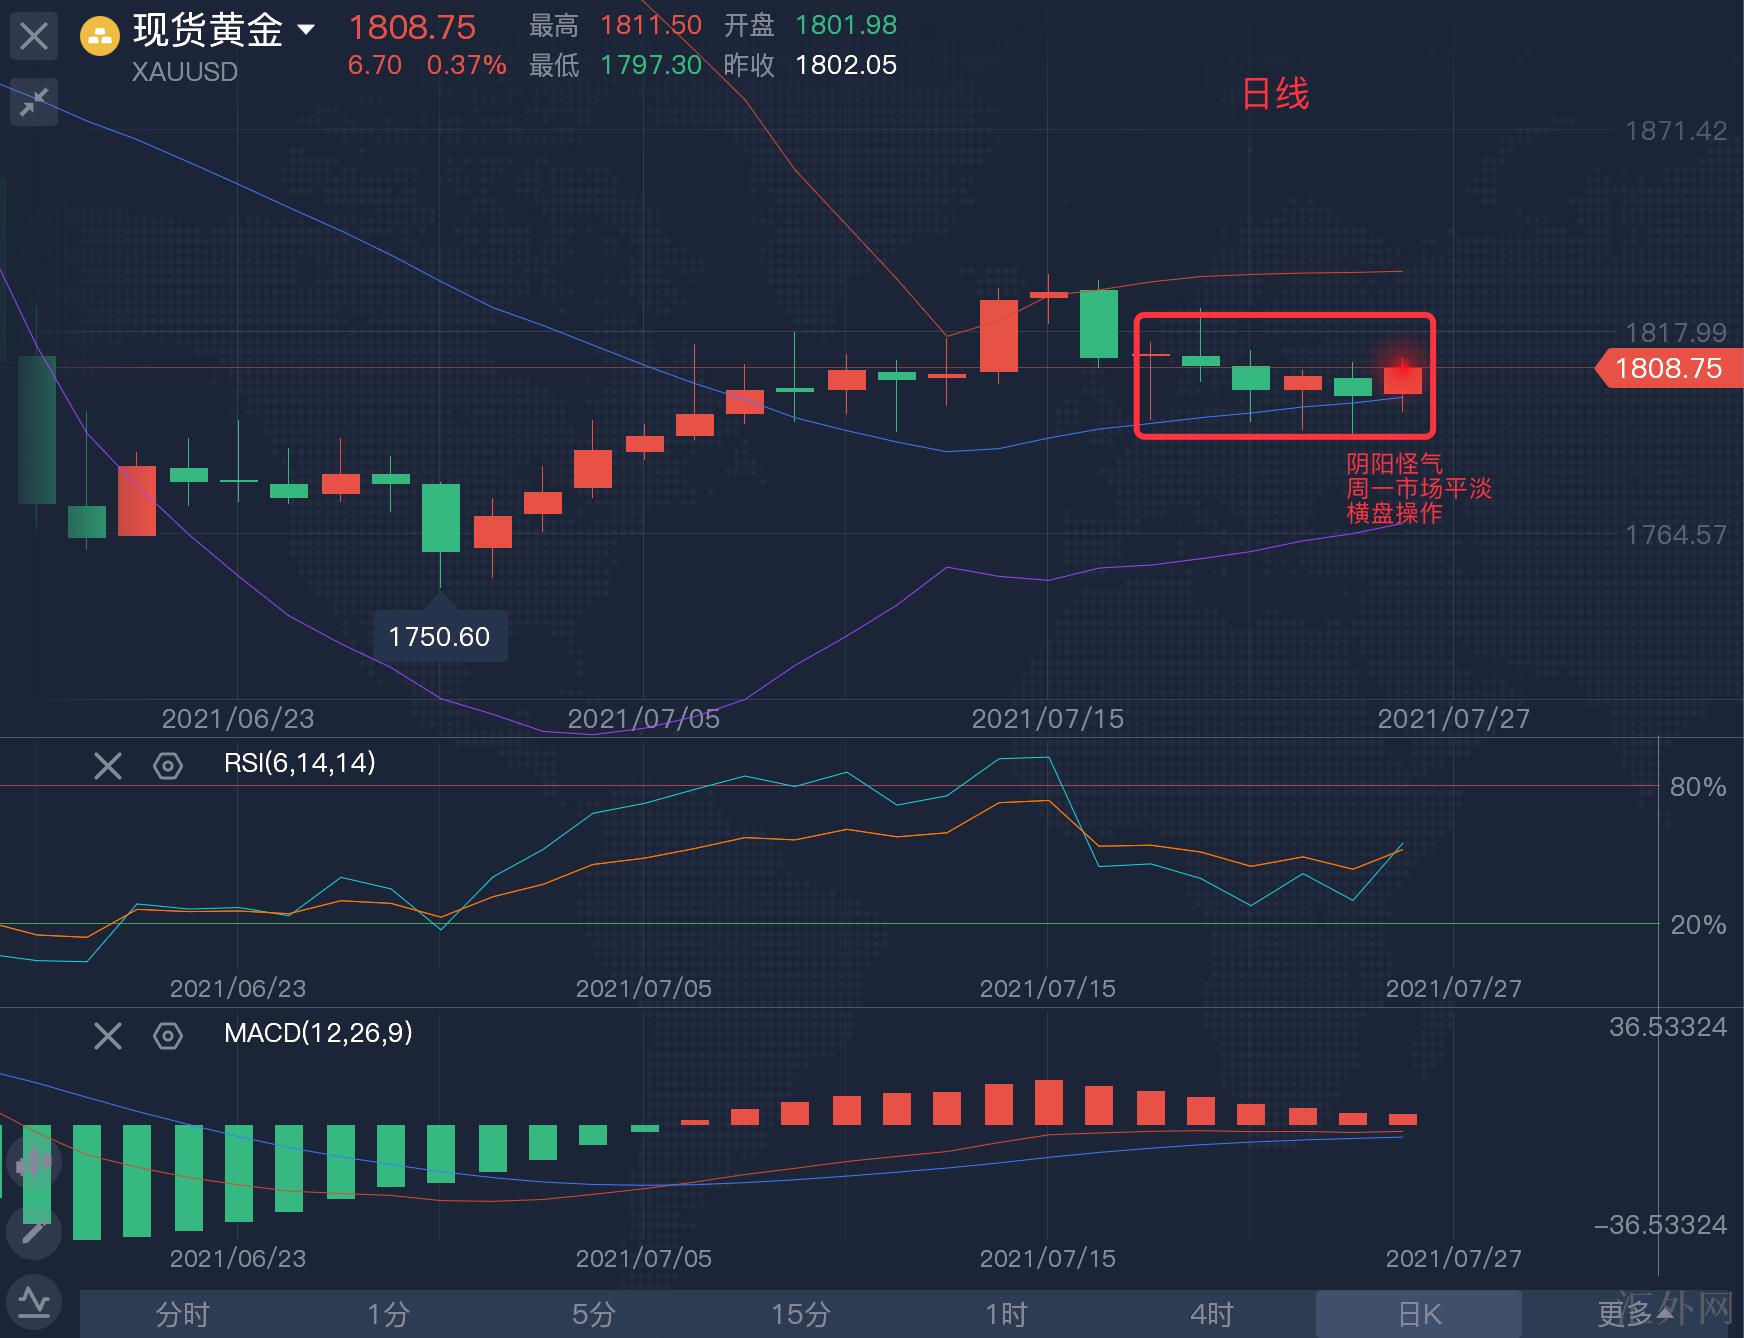The height and width of the screenshot is (1338, 1744).
Task: Click the gold bars symbol icon
Action: (x=100, y=37)
